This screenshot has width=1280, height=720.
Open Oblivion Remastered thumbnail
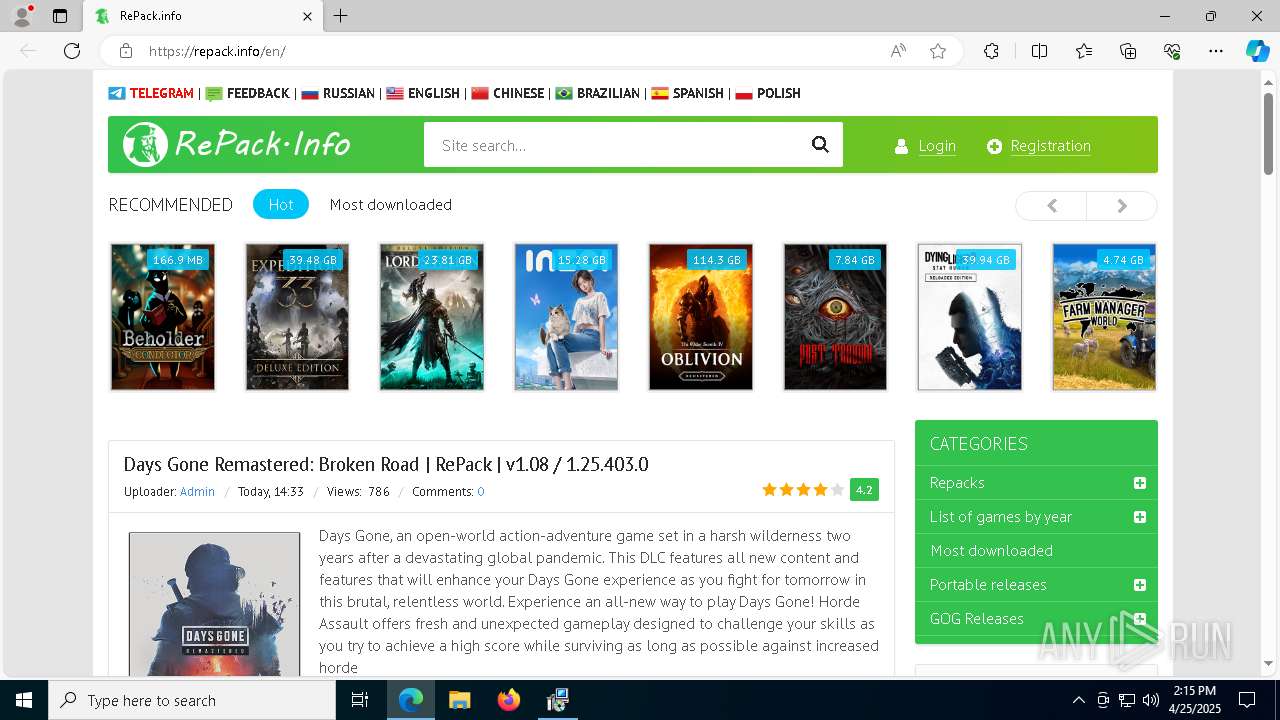click(701, 317)
